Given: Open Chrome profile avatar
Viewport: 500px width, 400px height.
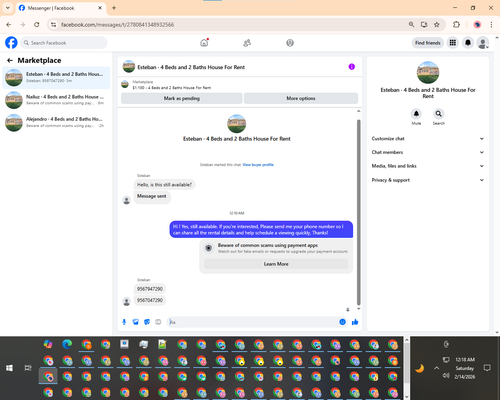Looking at the screenshot, I should (477, 24).
